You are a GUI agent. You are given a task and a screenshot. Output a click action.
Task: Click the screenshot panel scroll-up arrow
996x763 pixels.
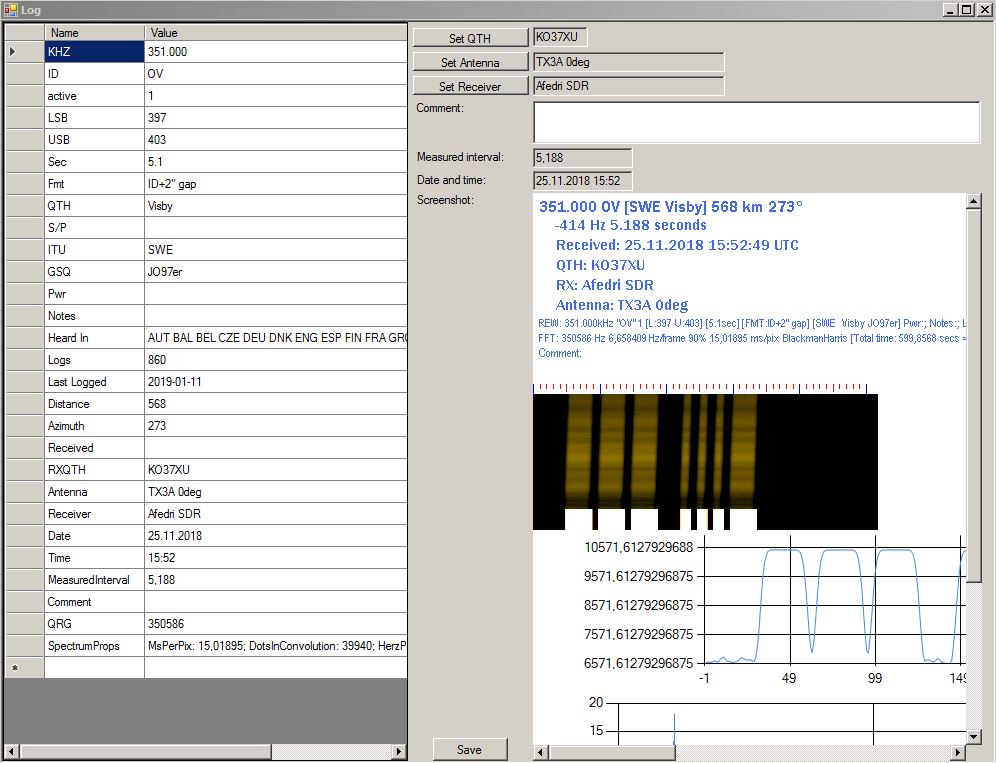click(973, 201)
